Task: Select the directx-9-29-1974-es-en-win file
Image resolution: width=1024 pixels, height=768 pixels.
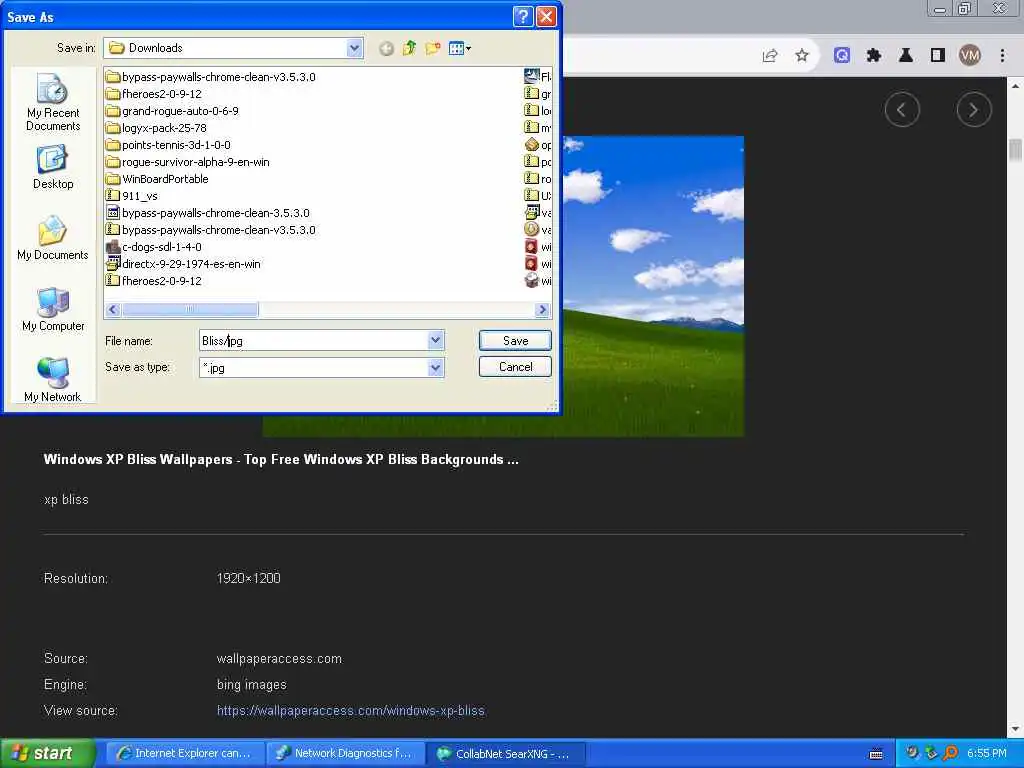Action: click(x=184, y=264)
